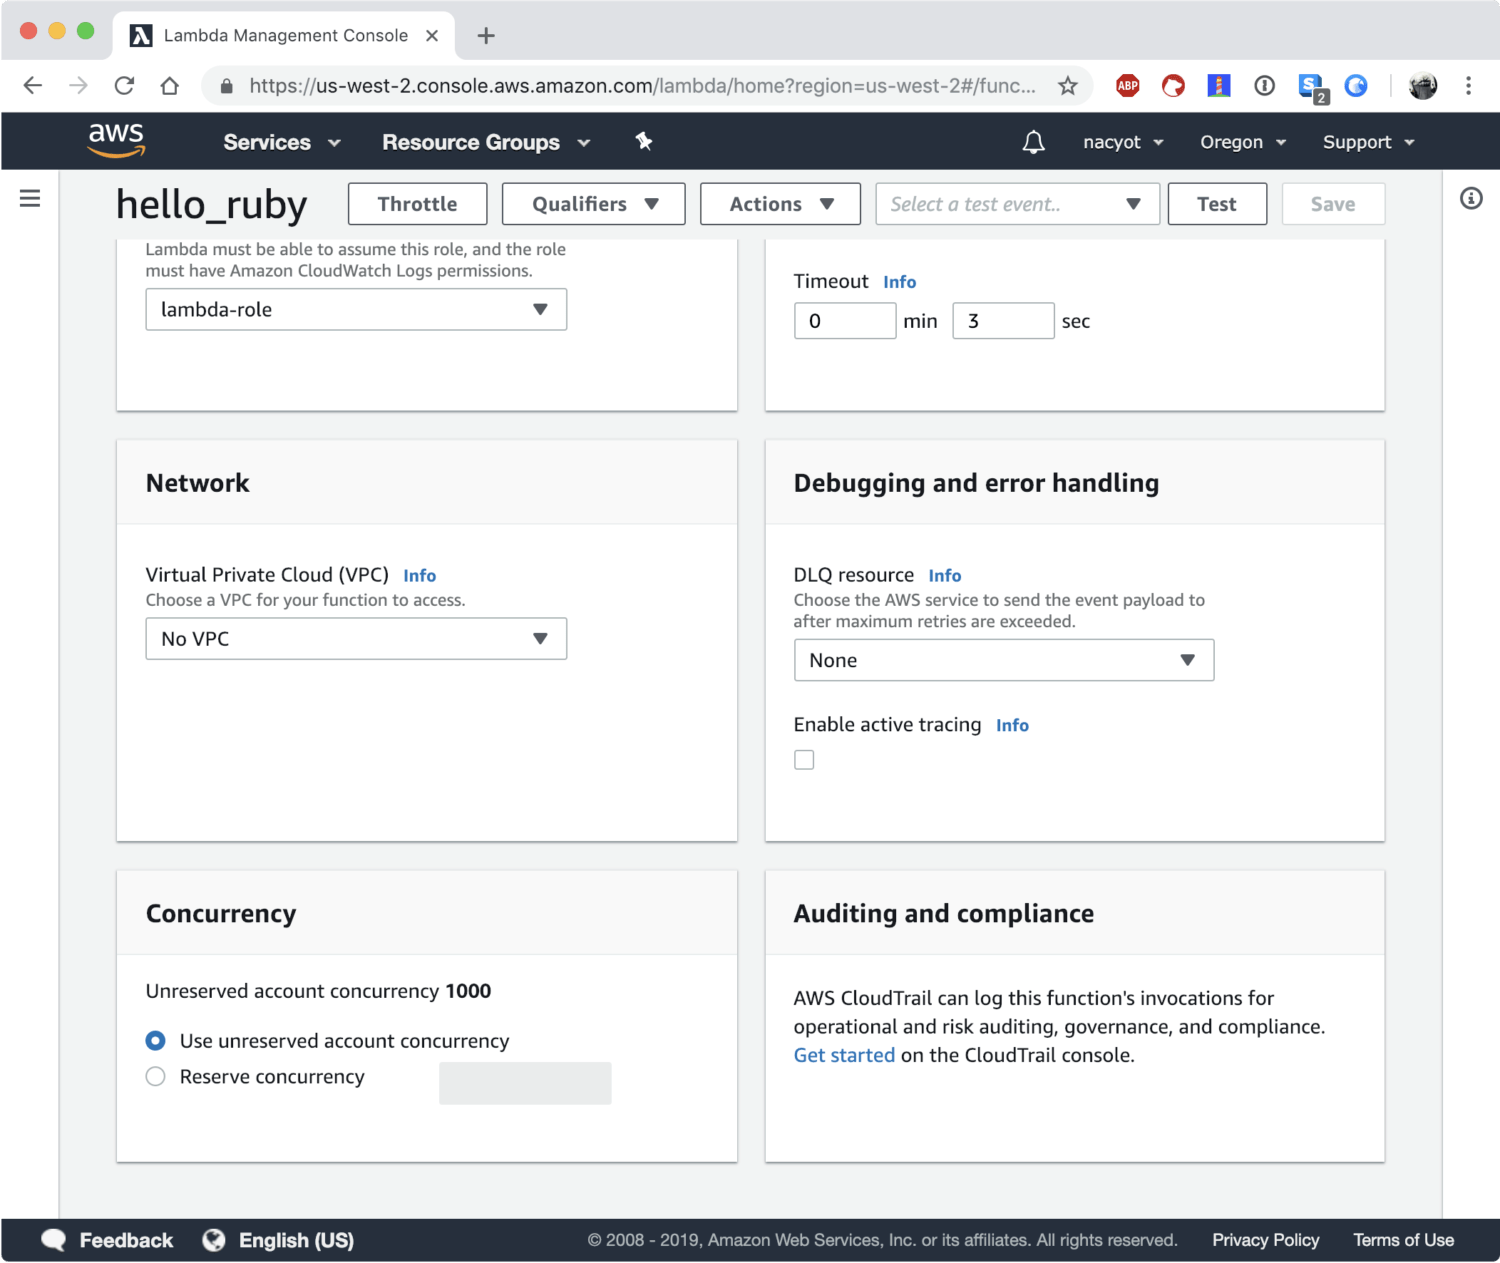Screen dimensions: 1500x1263
Task: Open the Services menu
Action: (282, 142)
